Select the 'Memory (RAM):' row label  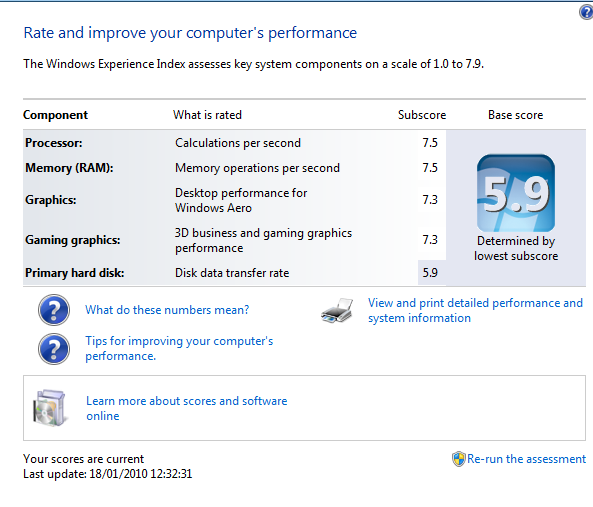(x=69, y=168)
